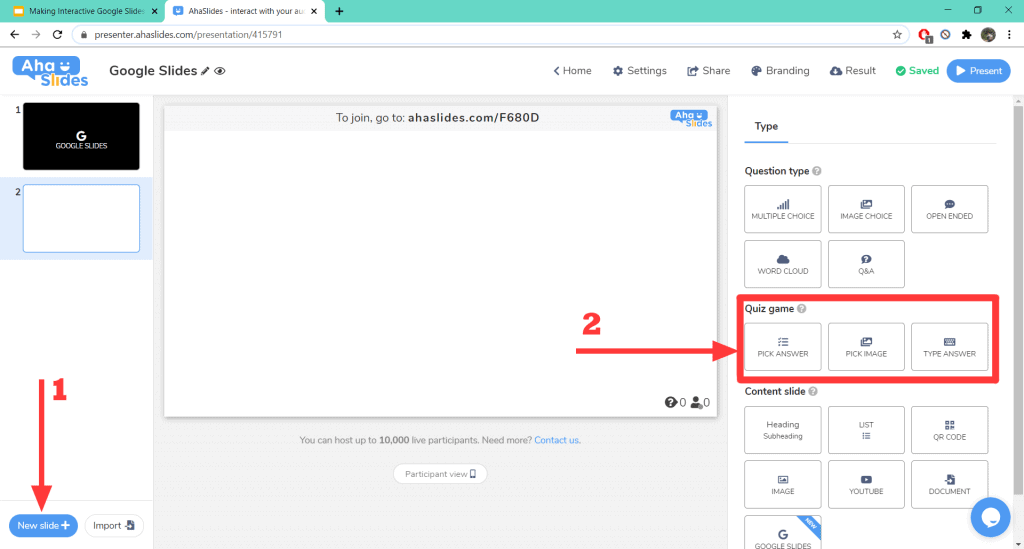Select the Multiple Choice question type
Screen dimensions: 1024x549
[782, 209]
